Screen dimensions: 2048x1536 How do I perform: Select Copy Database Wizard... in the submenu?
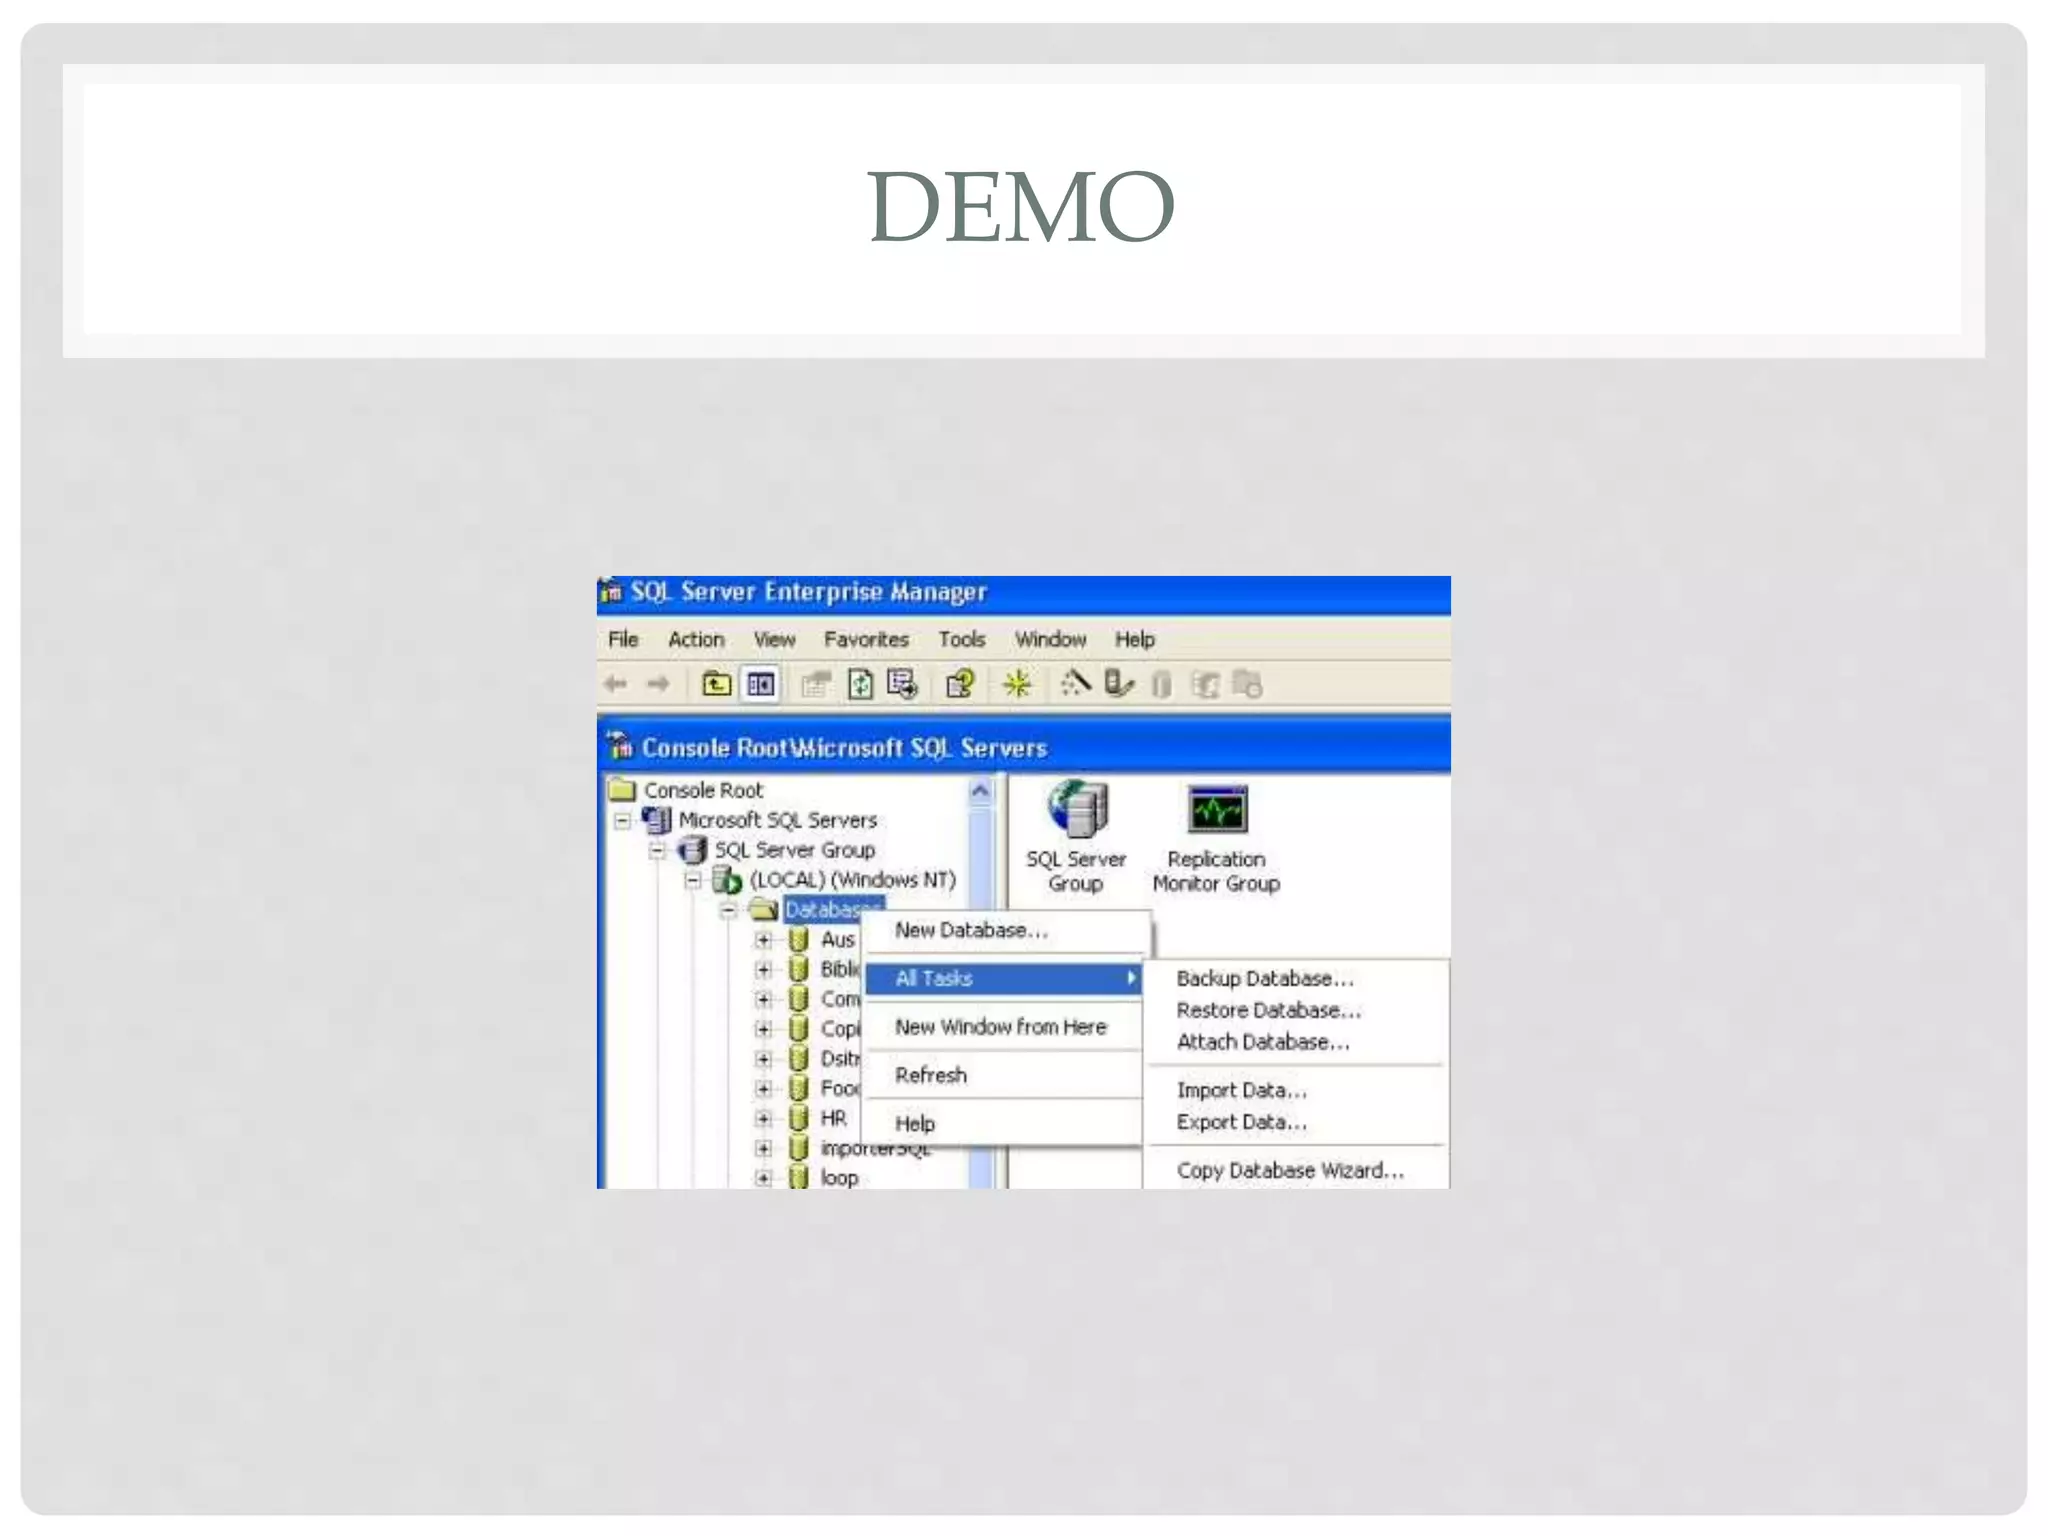(1295, 1170)
